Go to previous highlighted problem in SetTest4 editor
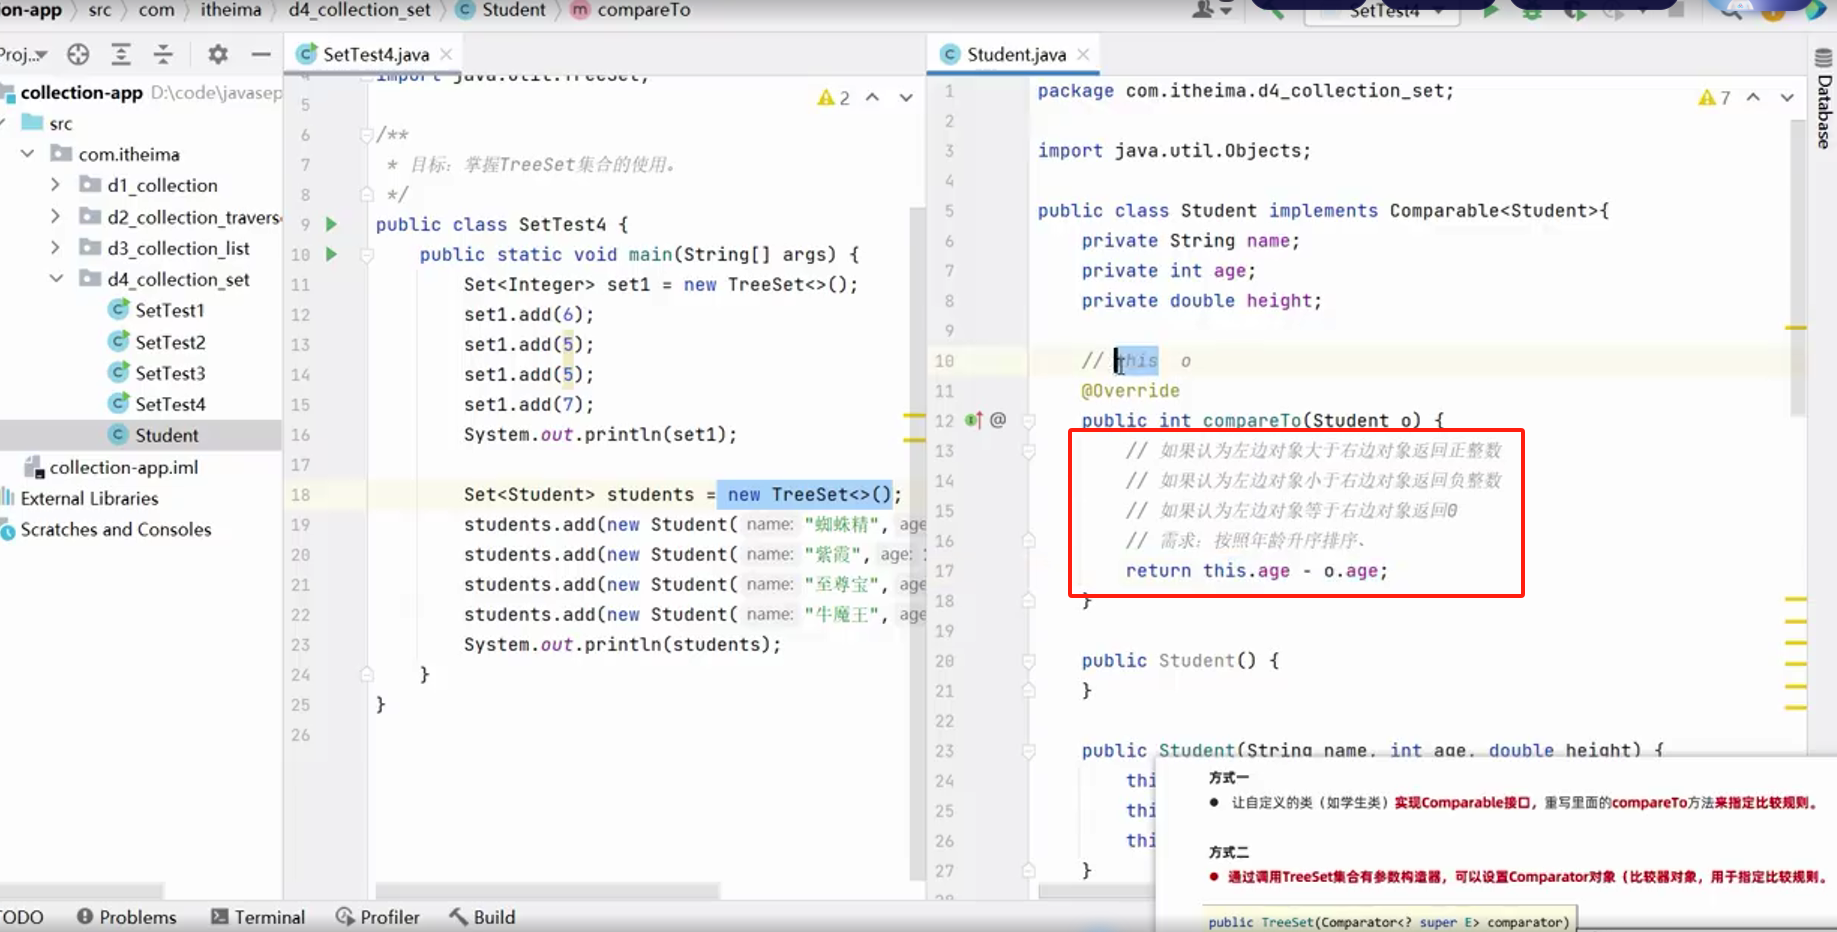1837x932 pixels. click(873, 97)
